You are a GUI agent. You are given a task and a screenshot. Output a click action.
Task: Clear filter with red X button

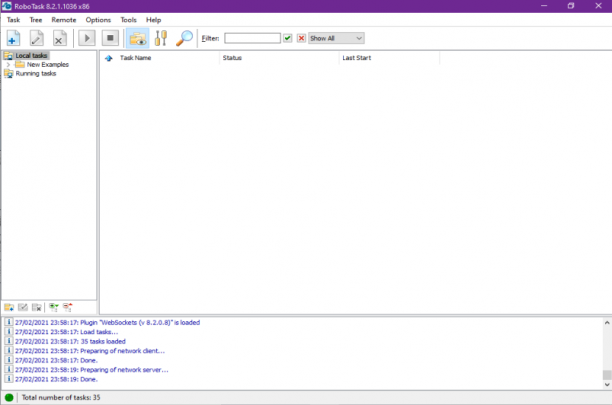(301, 38)
